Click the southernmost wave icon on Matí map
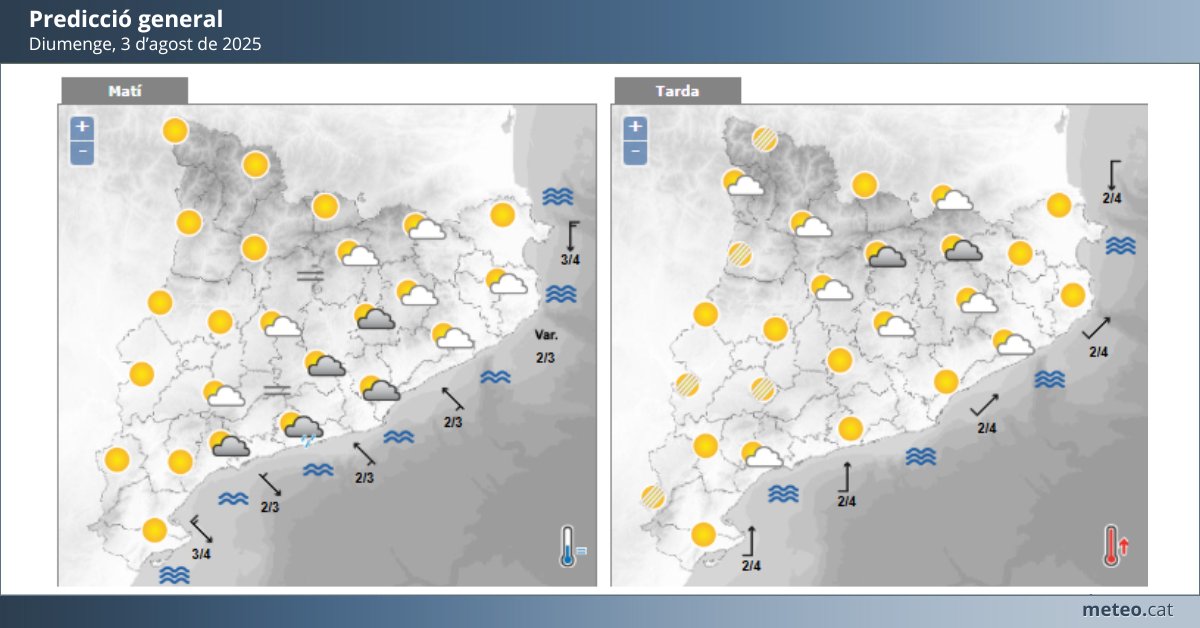Screen dimensions: 1200x628 click(175, 575)
